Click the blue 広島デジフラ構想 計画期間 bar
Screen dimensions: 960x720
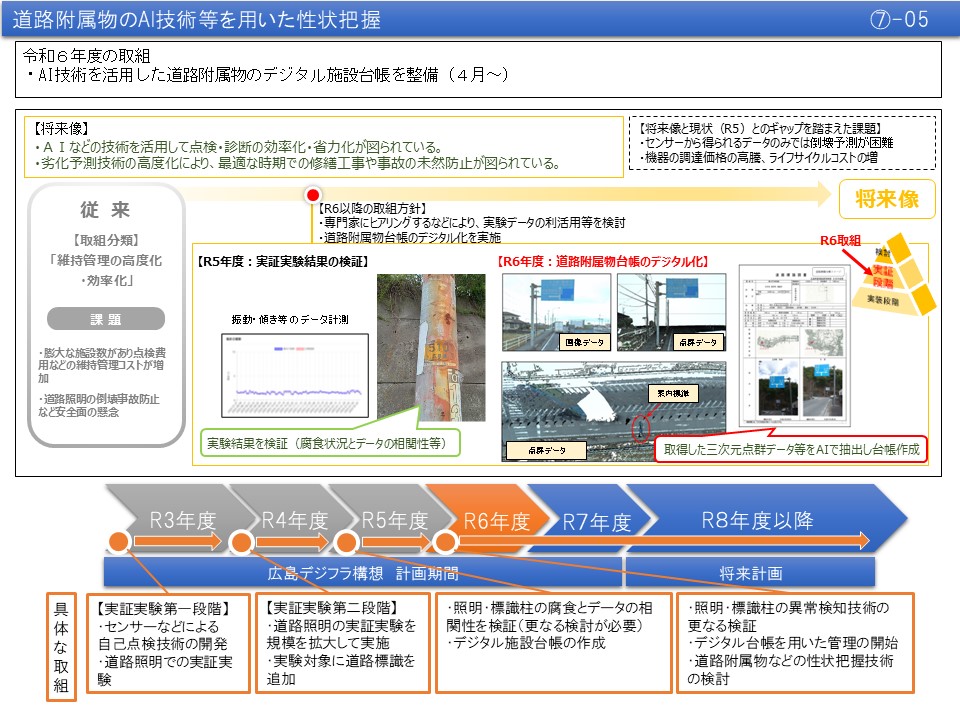[x=363, y=572]
